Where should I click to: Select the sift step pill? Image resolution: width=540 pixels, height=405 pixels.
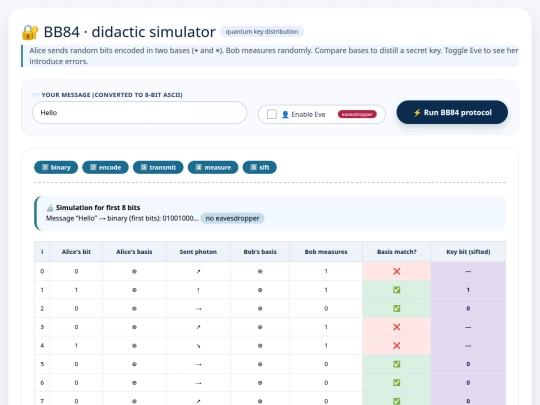[260, 167]
